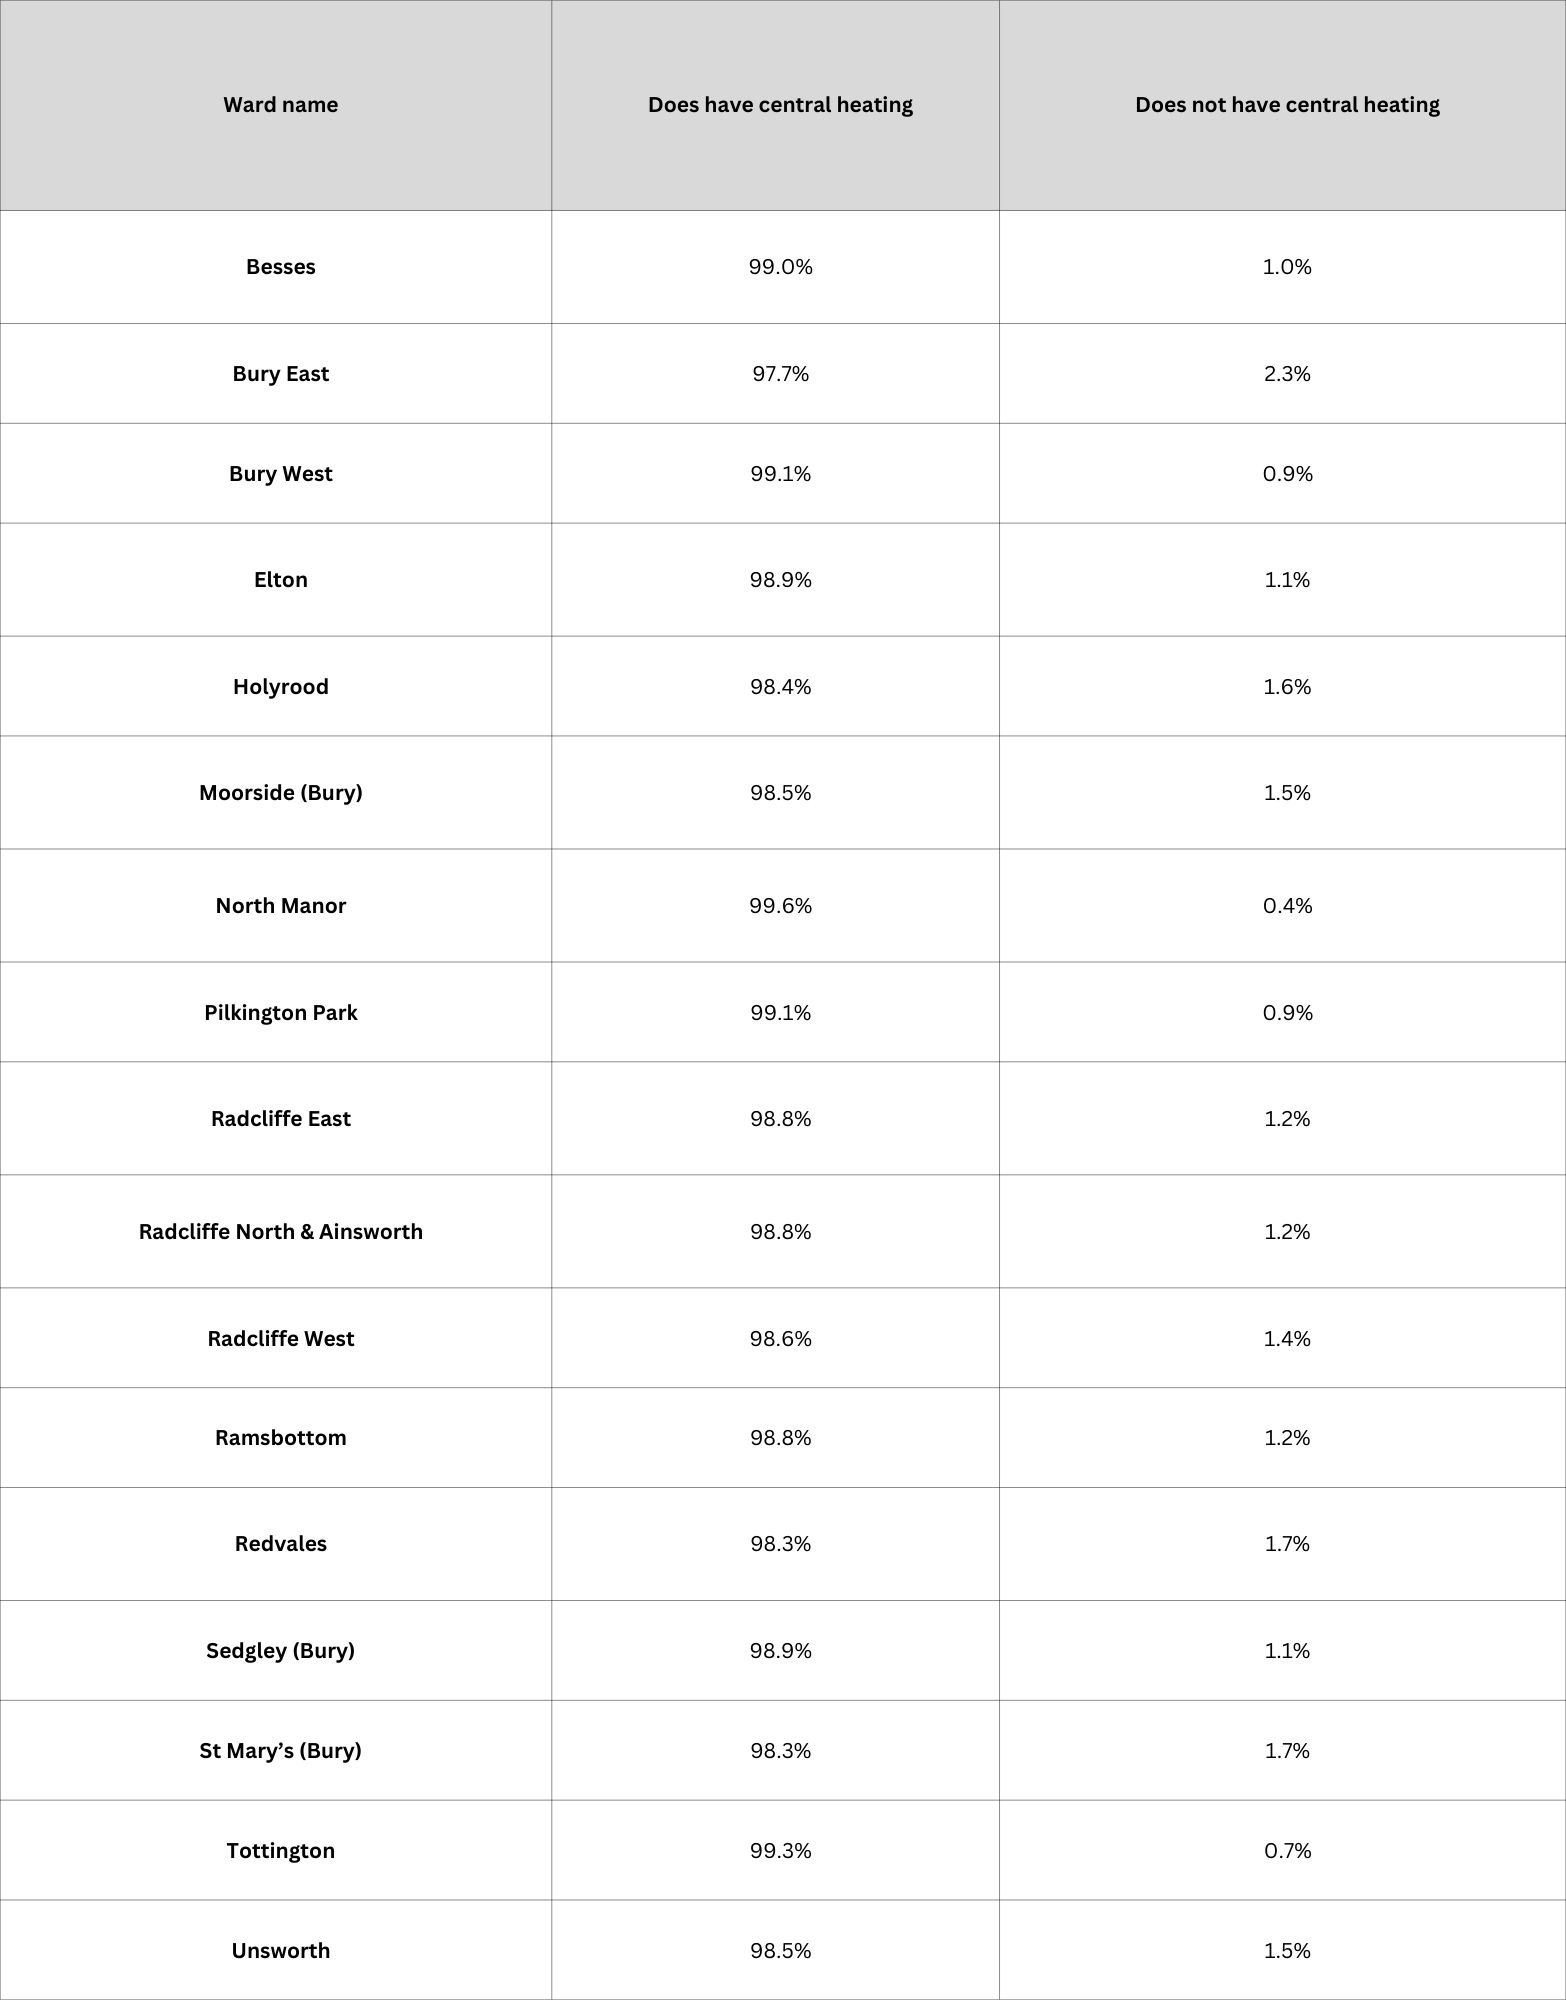Click the Ramsbottom ward name
This screenshot has height=2000, width=1566.
coord(280,1438)
